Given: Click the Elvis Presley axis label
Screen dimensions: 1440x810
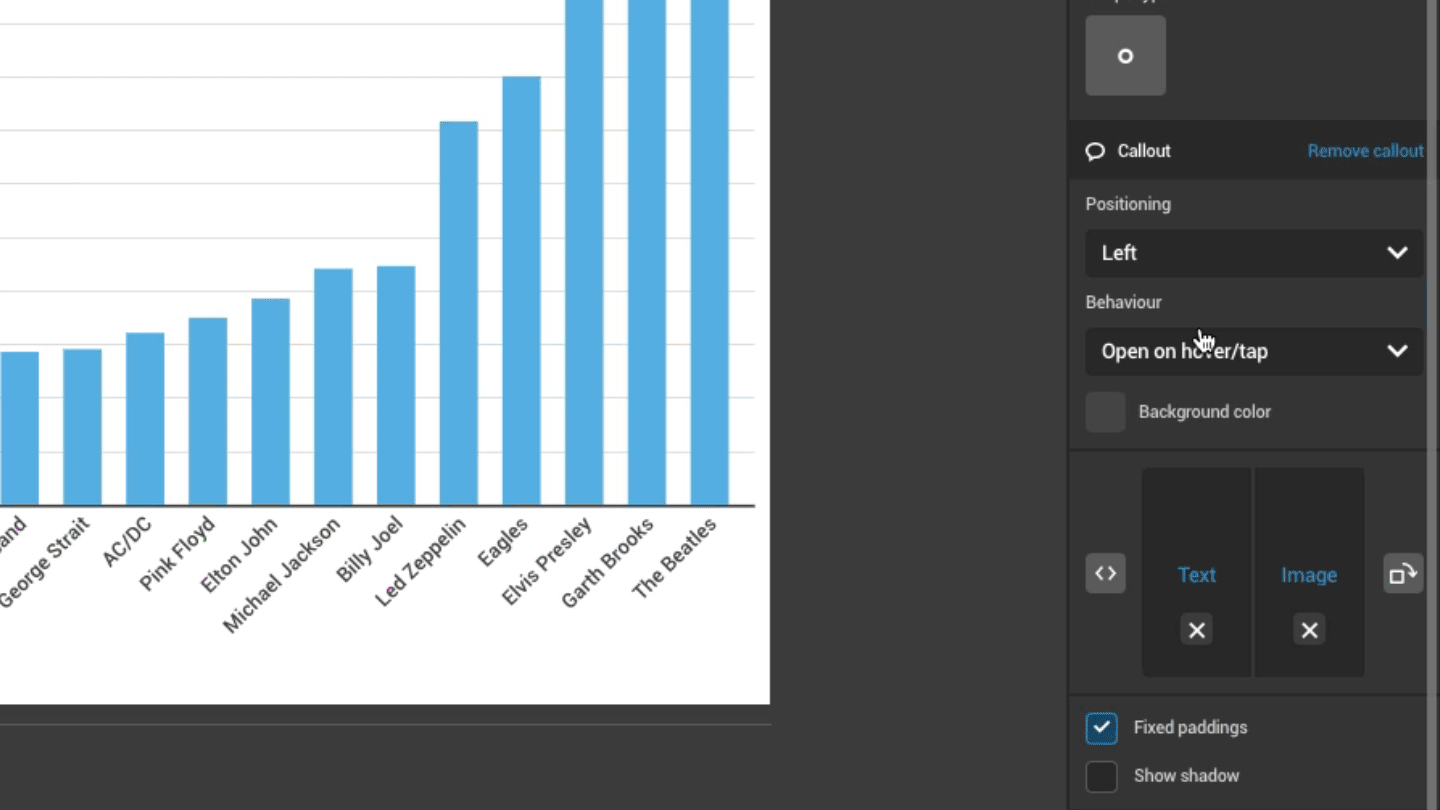Looking at the screenshot, I should coord(547,561).
